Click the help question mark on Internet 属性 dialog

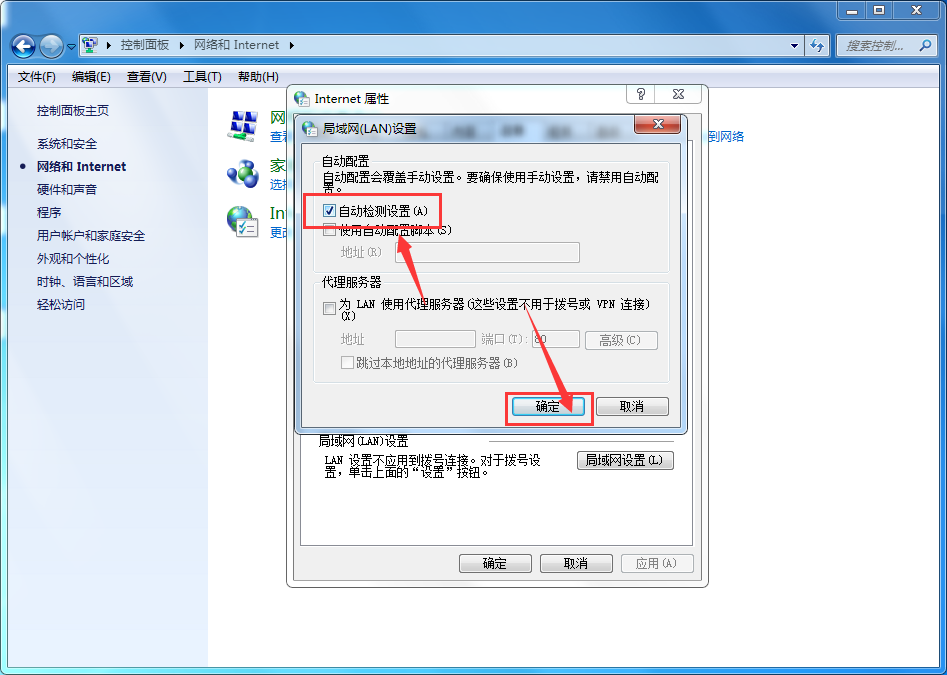639,94
